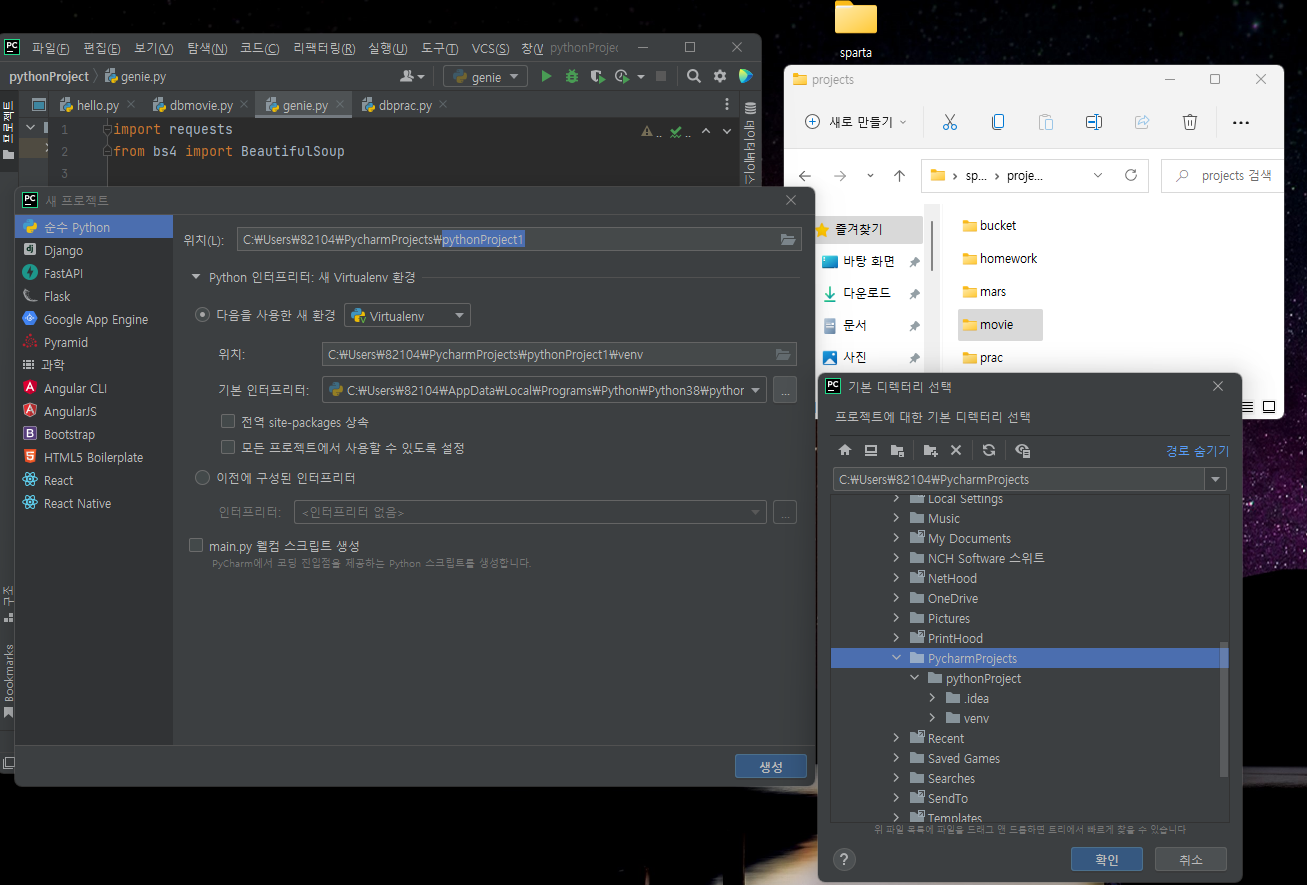Delete selected item with X icon in chooser toolbar
The image size is (1307, 885).
[x=956, y=450]
